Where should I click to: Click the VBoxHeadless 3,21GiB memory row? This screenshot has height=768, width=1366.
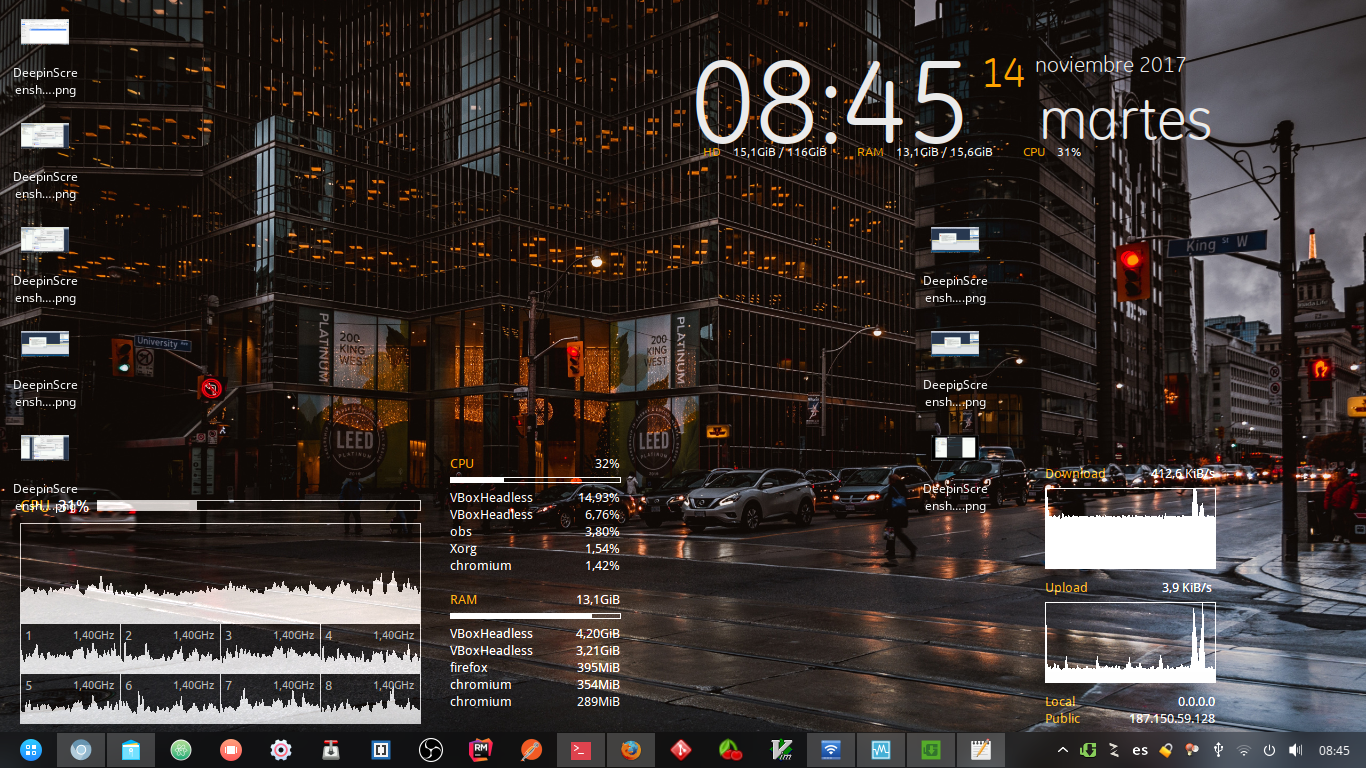coord(535,650)
